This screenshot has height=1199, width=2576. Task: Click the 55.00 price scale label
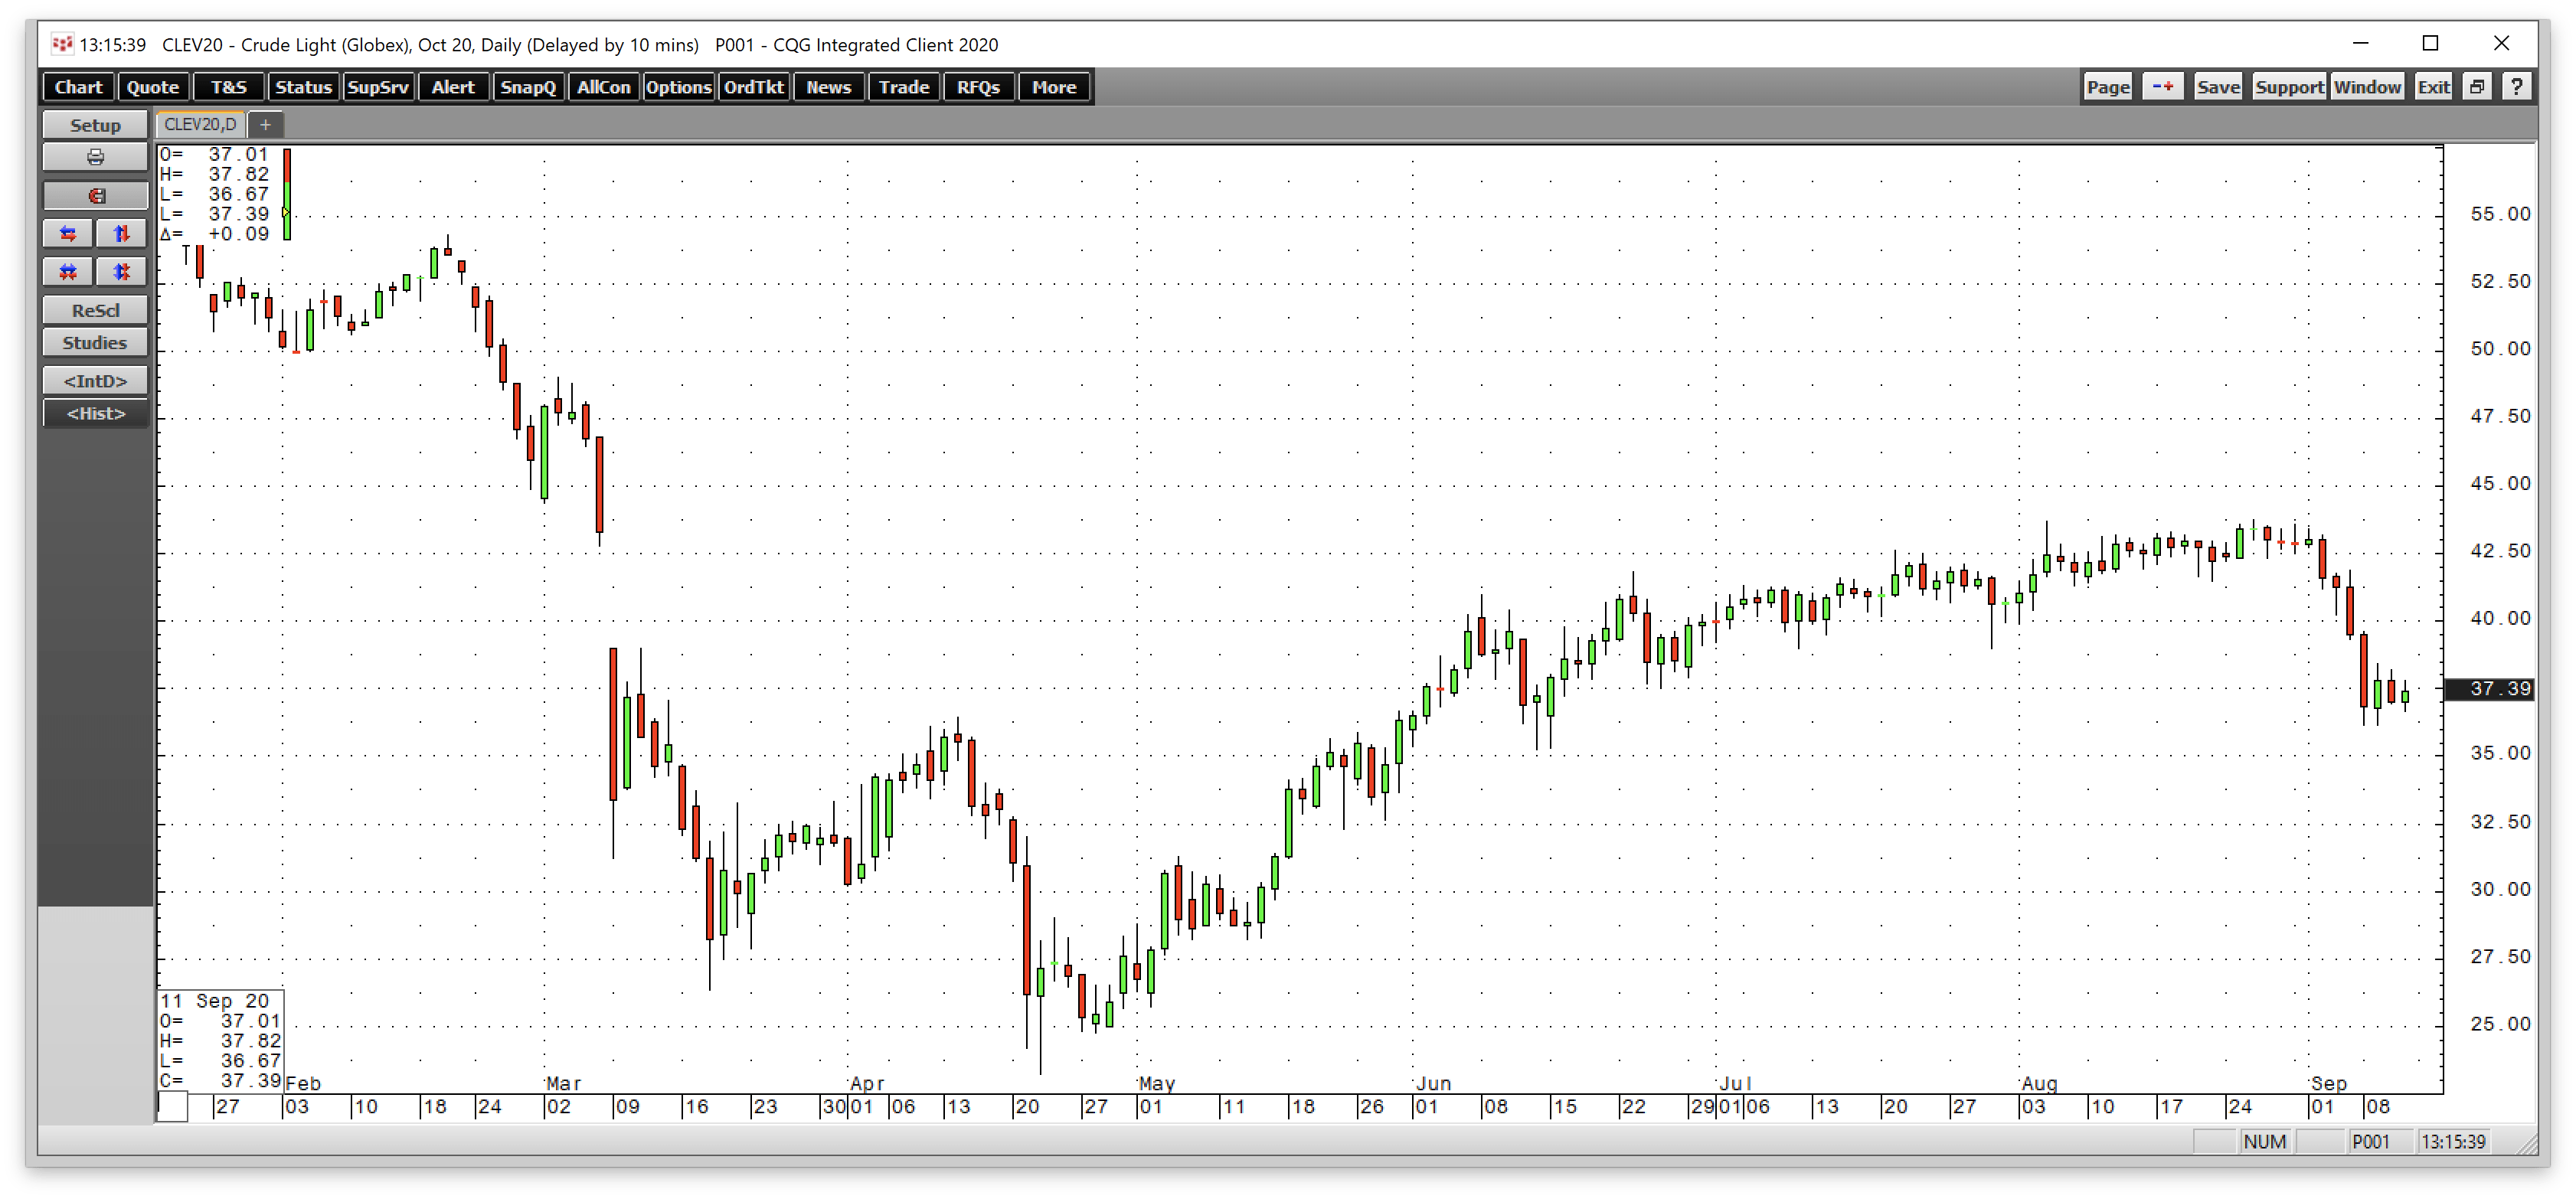pos(2500,213)
